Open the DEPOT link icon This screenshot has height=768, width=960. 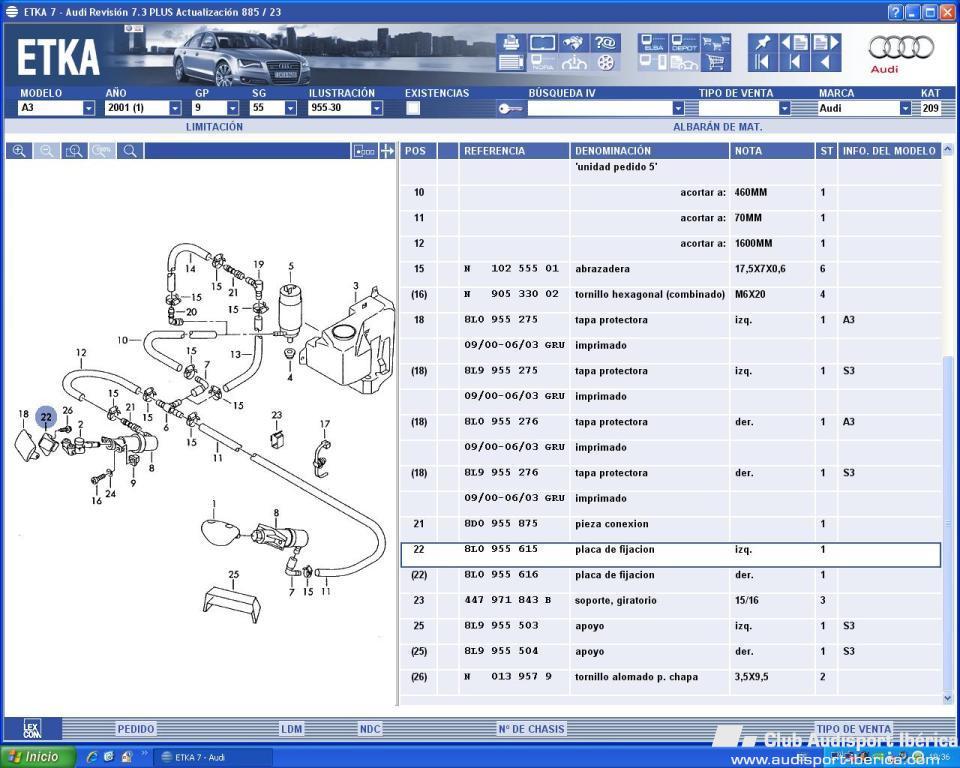(x=684, y=42)
